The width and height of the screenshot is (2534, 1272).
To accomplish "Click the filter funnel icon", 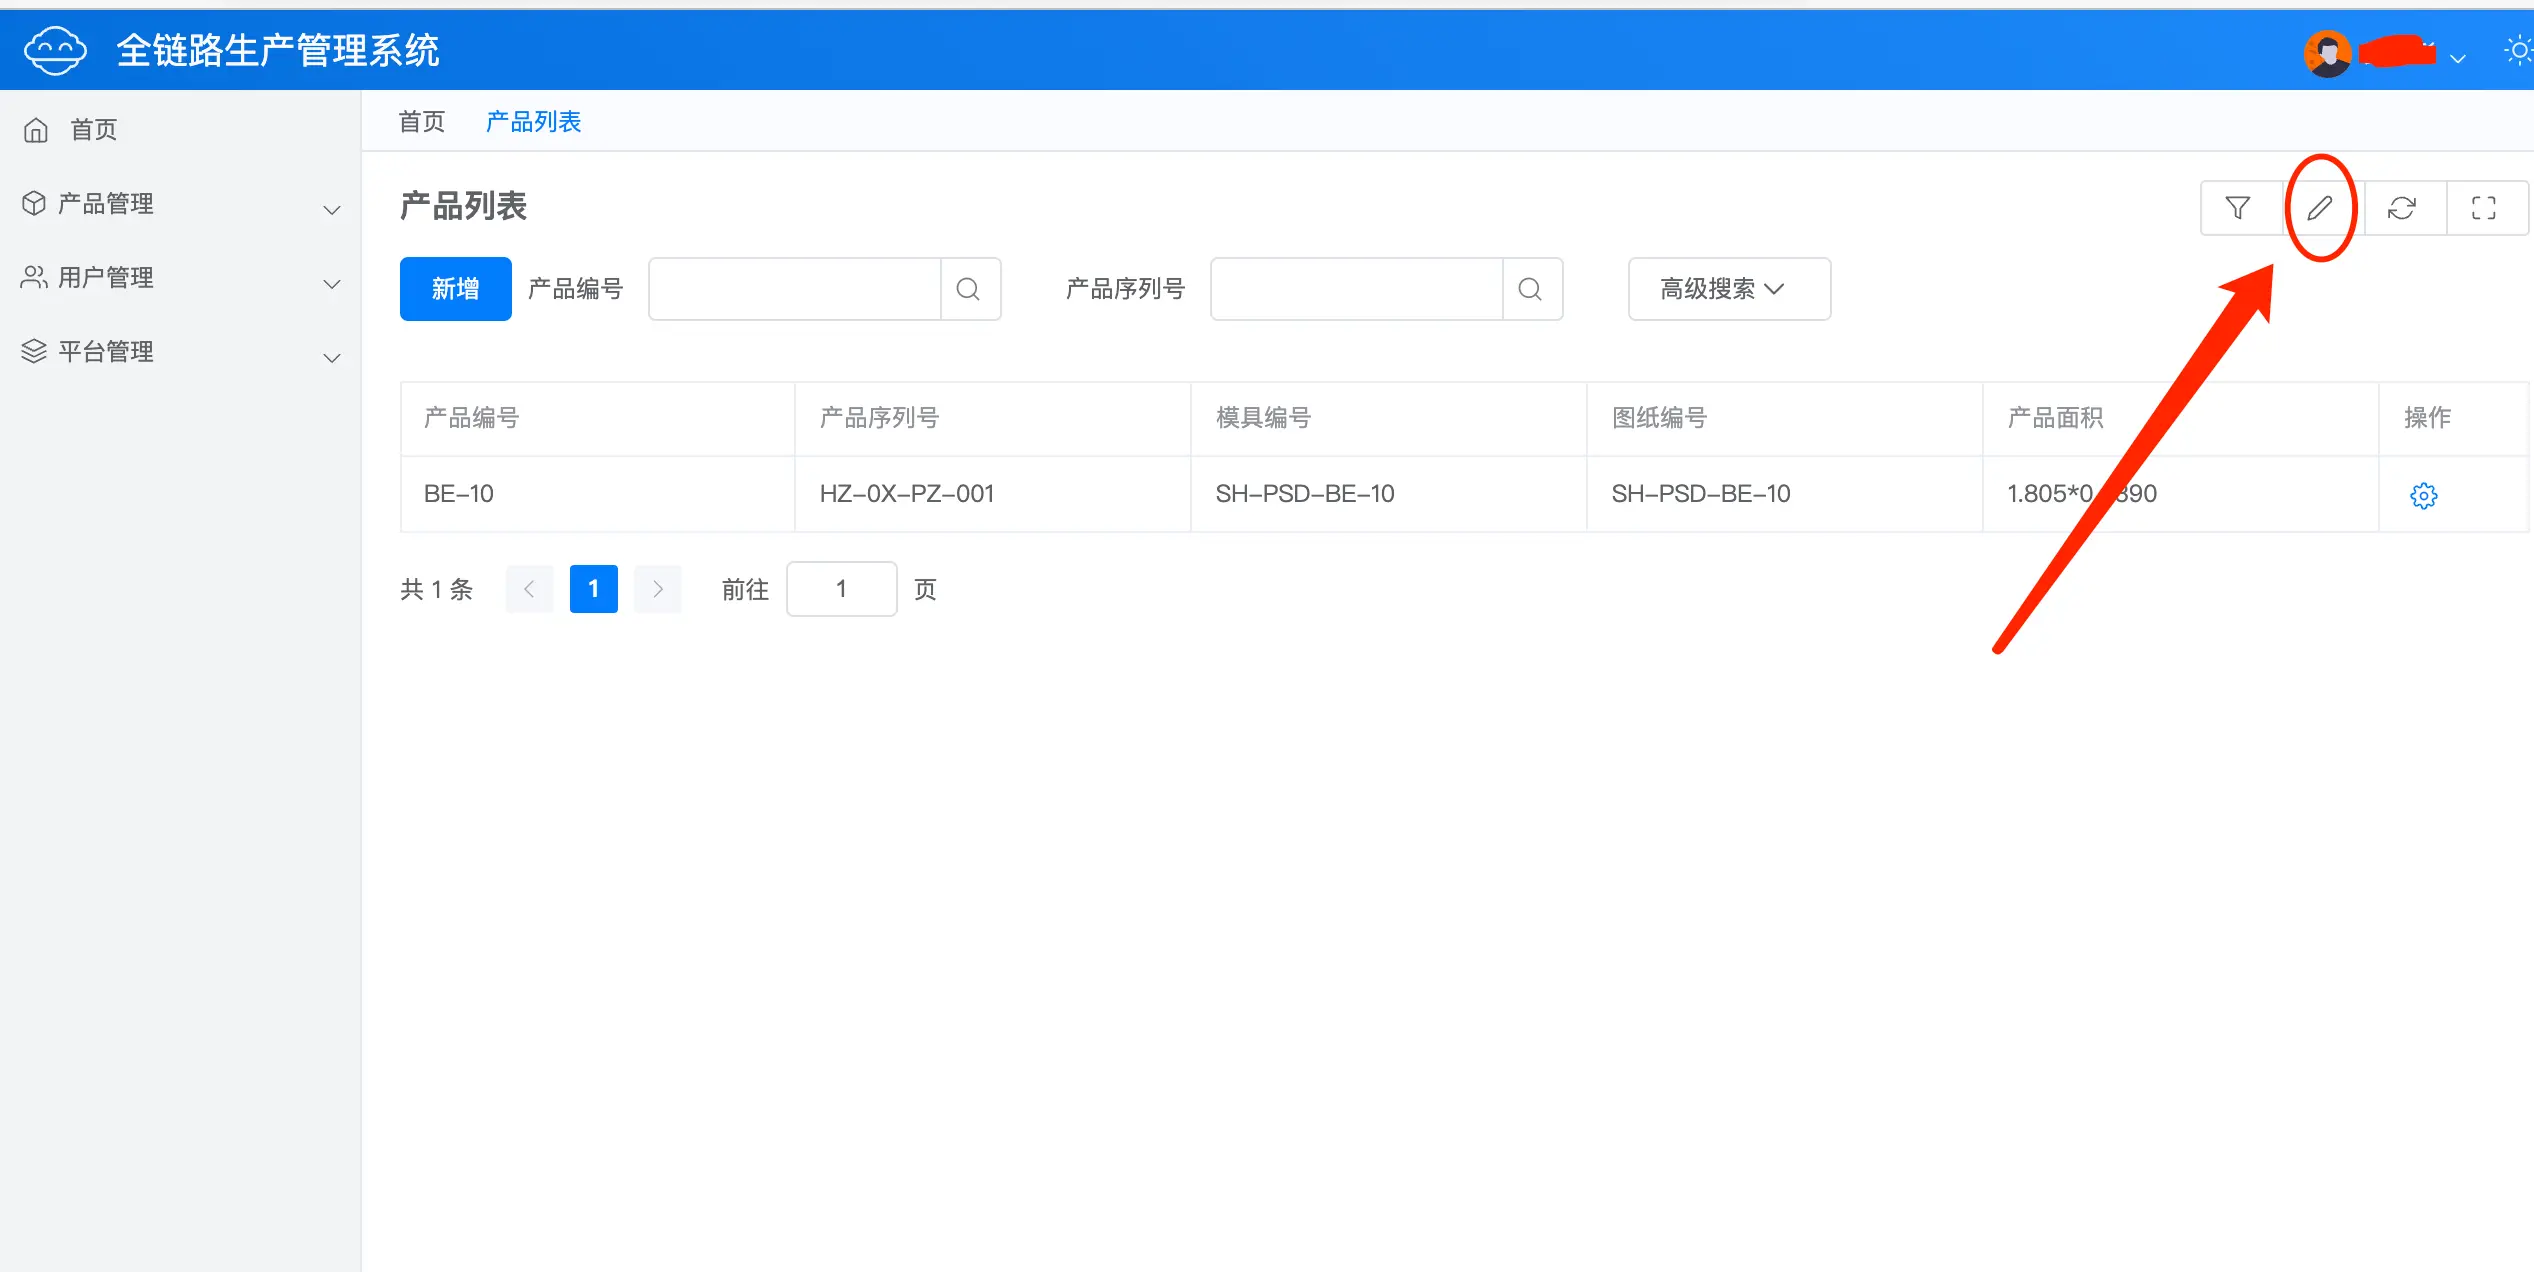I will 2238,208.
